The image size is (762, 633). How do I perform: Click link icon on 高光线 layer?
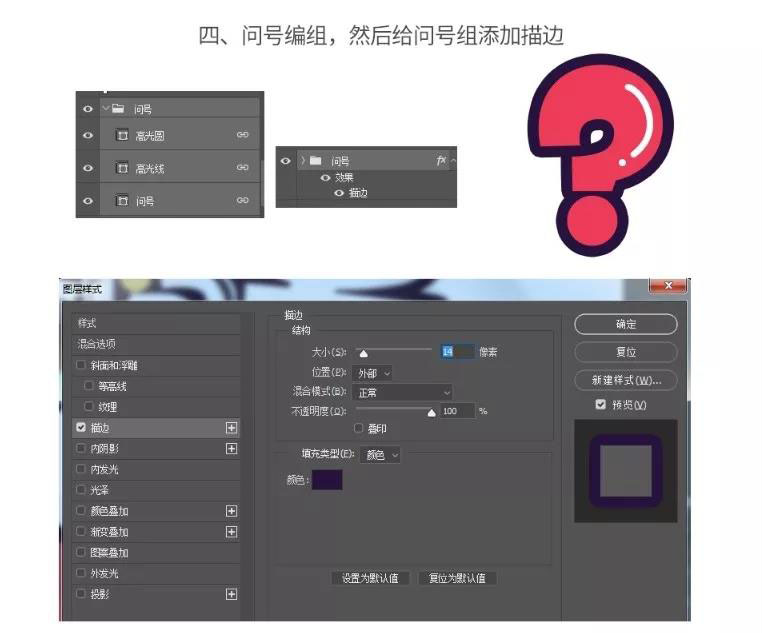click(242, 167)
